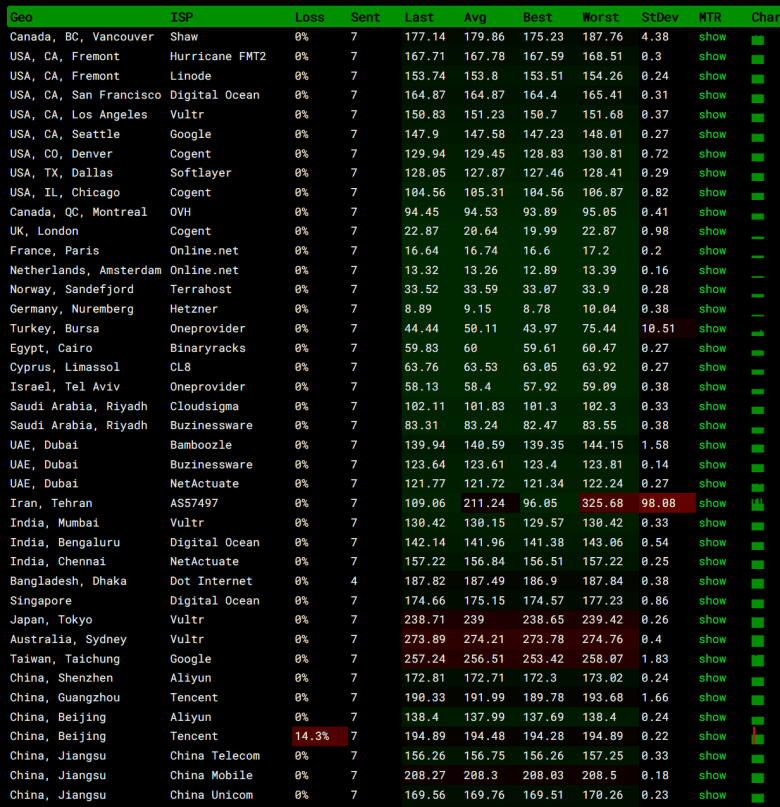Click show for Sandefjord Terrahost row
780x807 pixels.
[x=712, y=289]
